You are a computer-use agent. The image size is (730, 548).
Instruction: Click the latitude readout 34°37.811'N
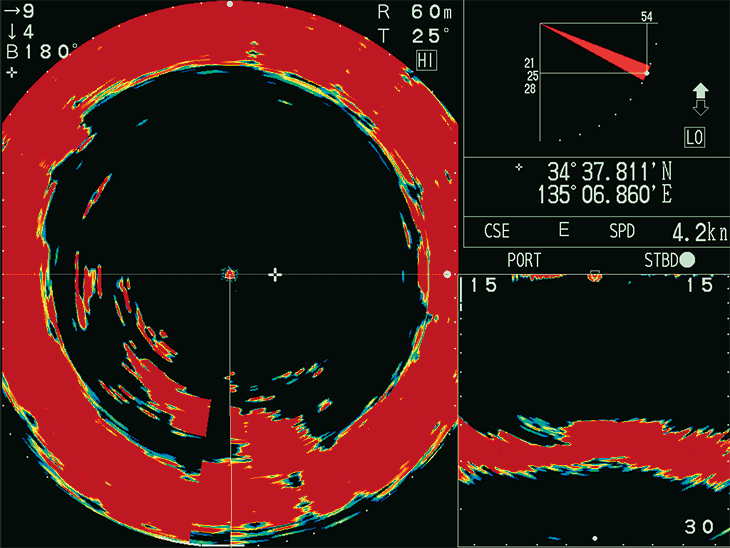tap(610, 172)
